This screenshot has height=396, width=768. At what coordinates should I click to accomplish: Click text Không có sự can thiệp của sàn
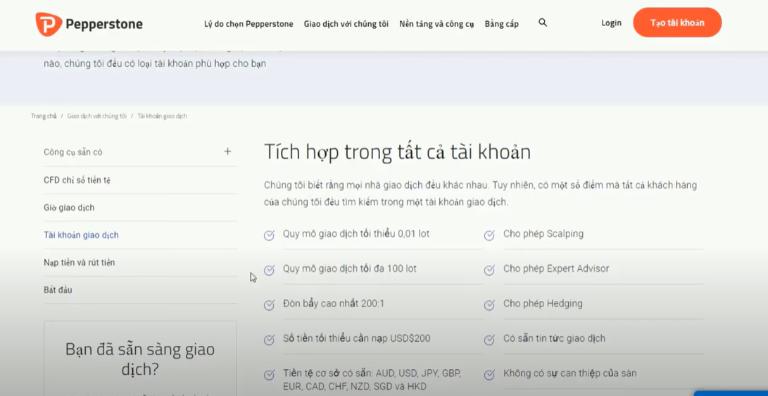(x=570, y=373)
